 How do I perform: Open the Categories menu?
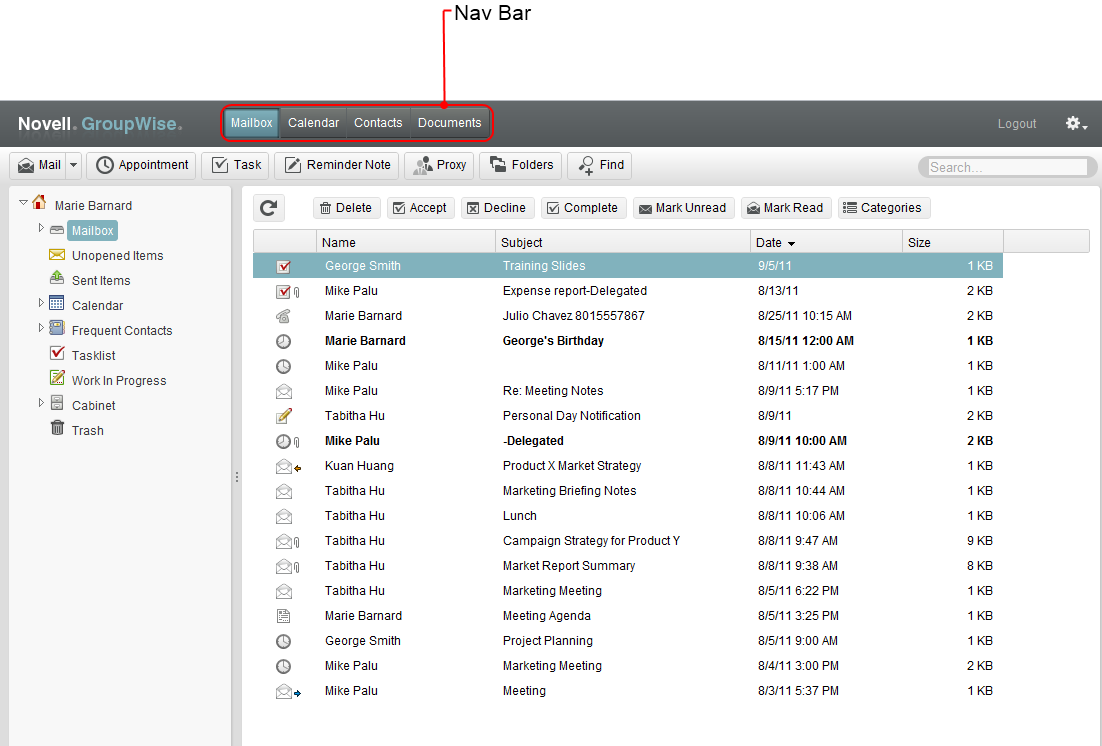(883, 208)
